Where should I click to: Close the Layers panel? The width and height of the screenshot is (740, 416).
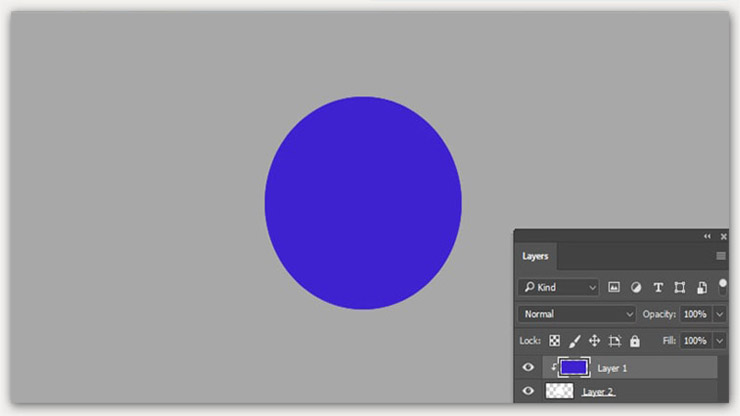[723, 237]
